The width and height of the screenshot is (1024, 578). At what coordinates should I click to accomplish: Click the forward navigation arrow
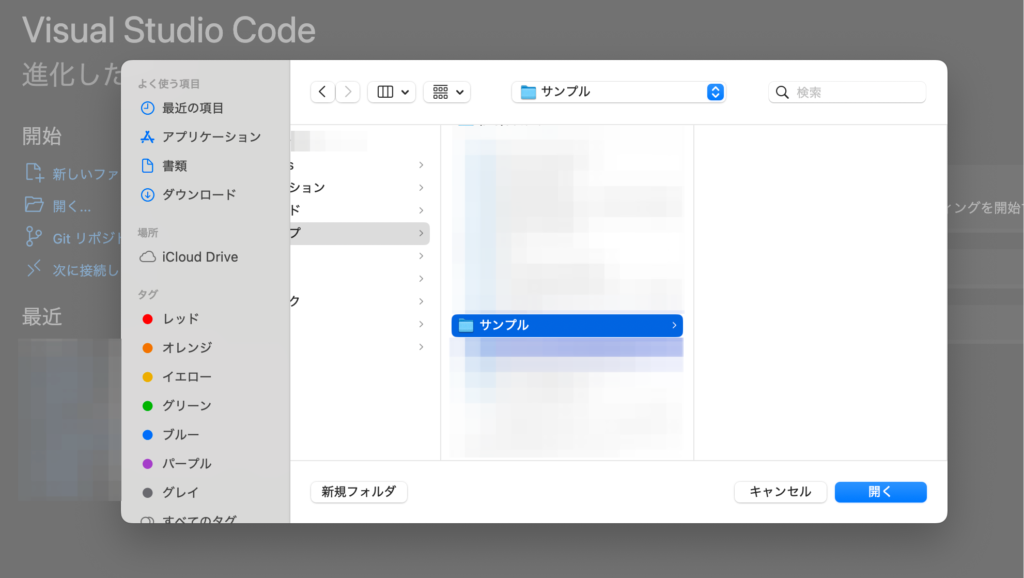(348, 92)
